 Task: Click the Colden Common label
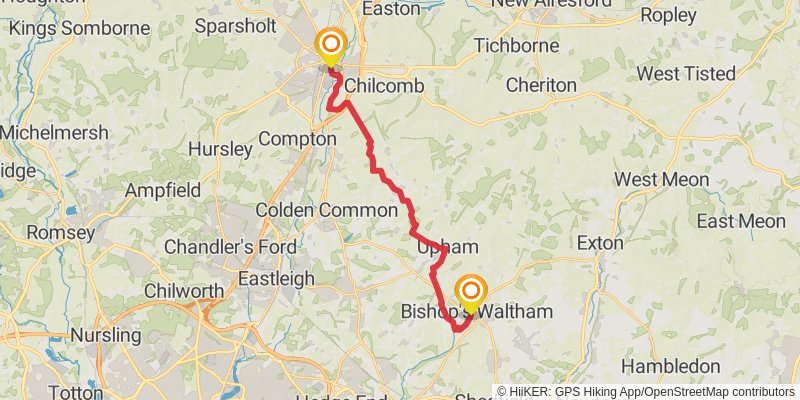[x=327, y=210]
